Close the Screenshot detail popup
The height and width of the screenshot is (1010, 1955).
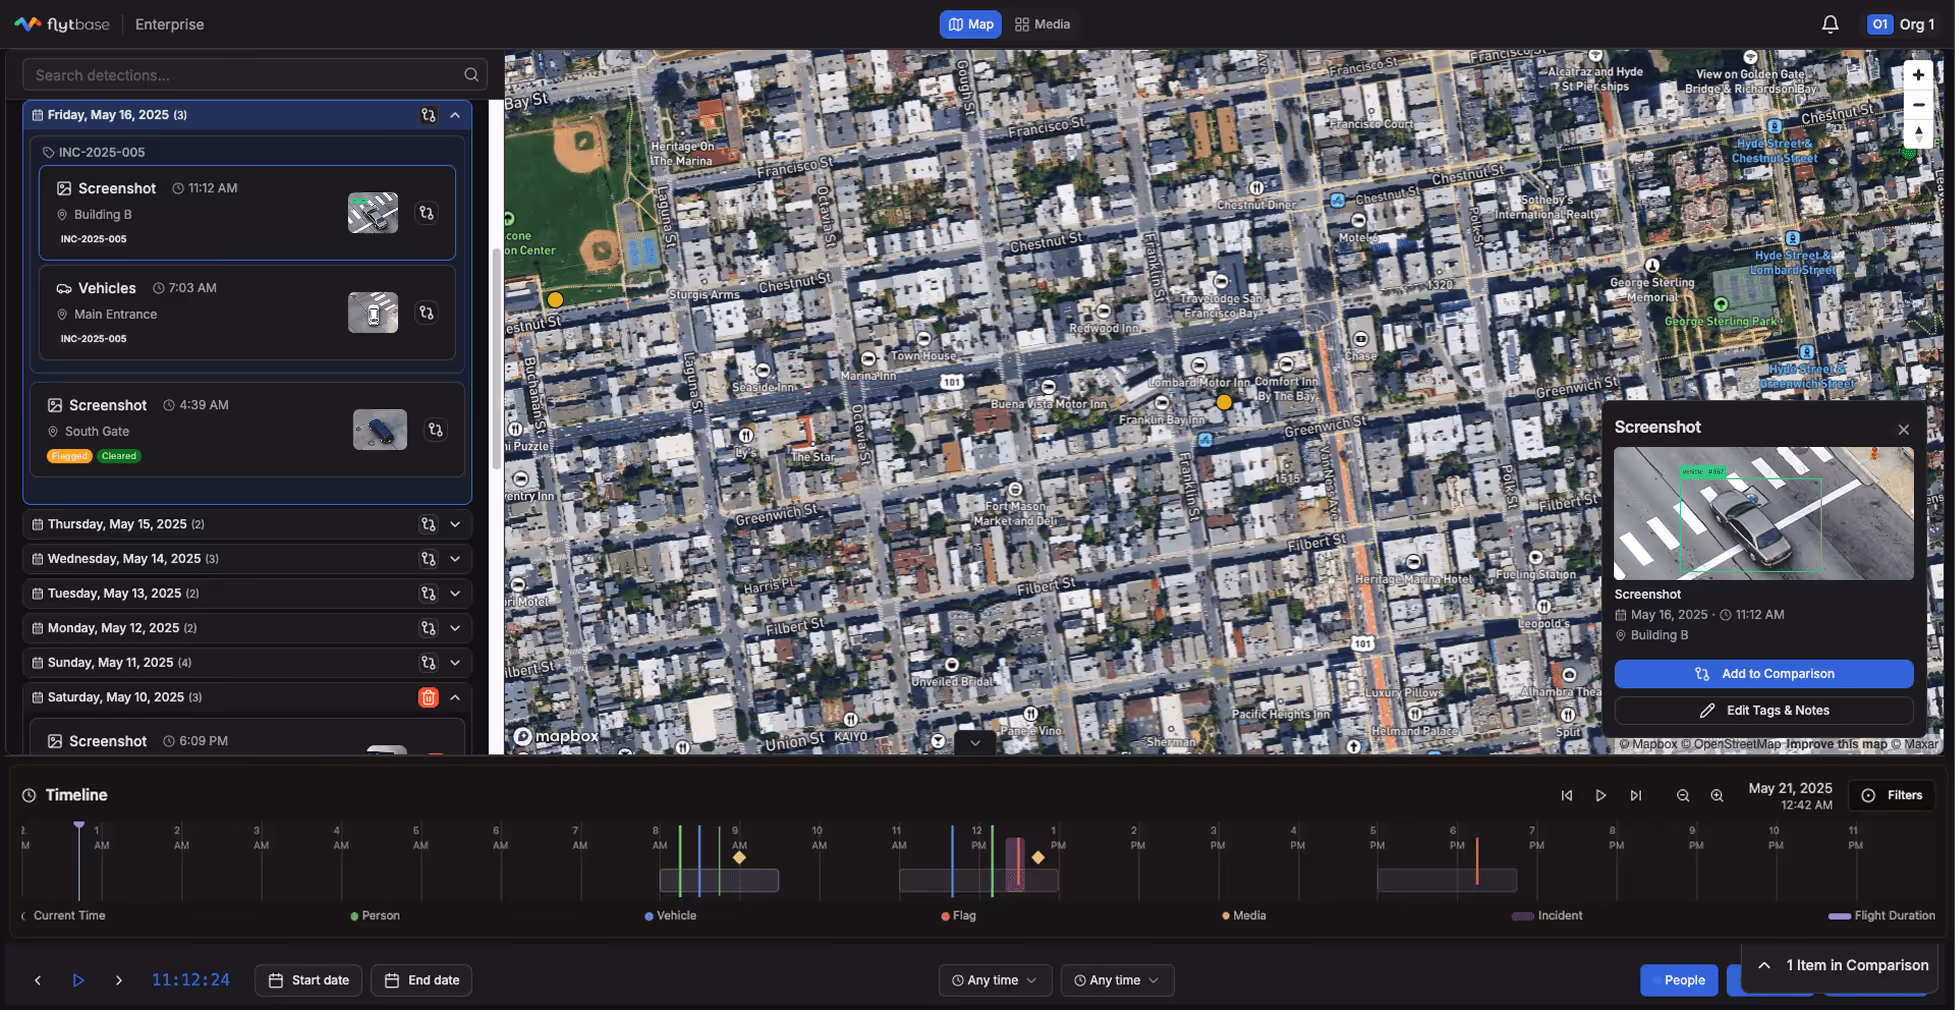click(1903, 430)
